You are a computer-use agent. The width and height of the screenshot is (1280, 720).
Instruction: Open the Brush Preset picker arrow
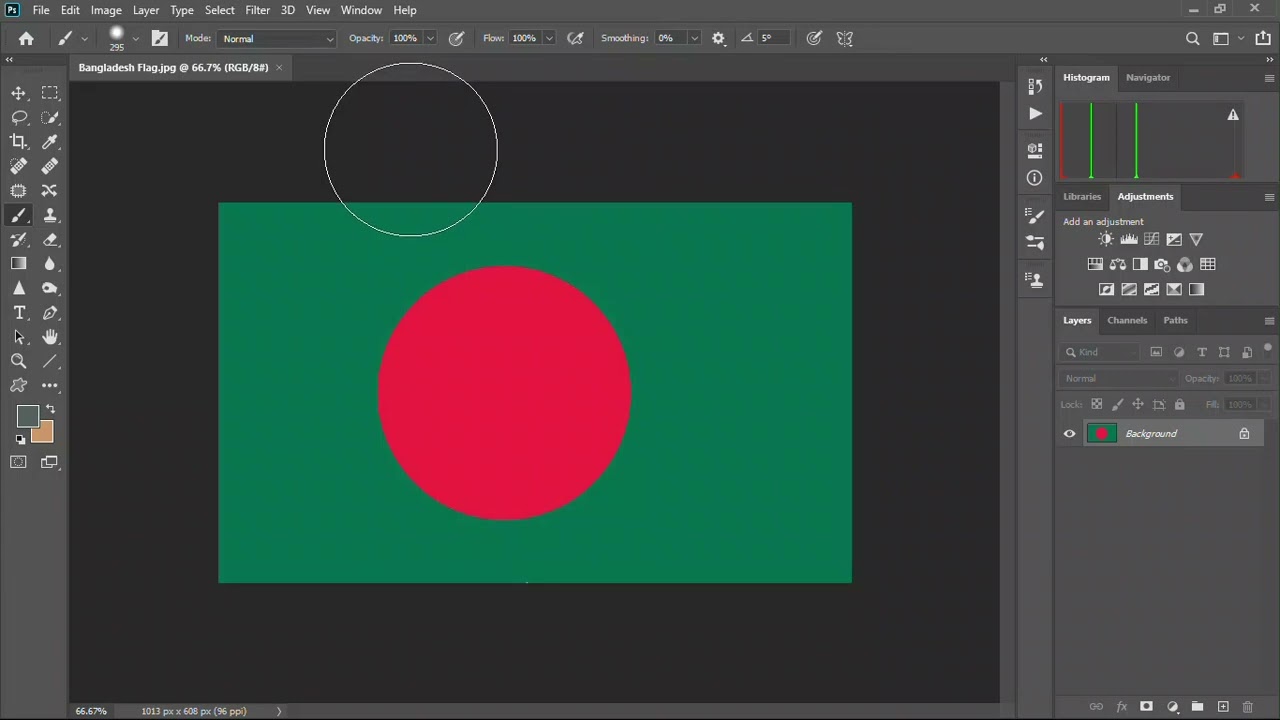pos(135,39)
